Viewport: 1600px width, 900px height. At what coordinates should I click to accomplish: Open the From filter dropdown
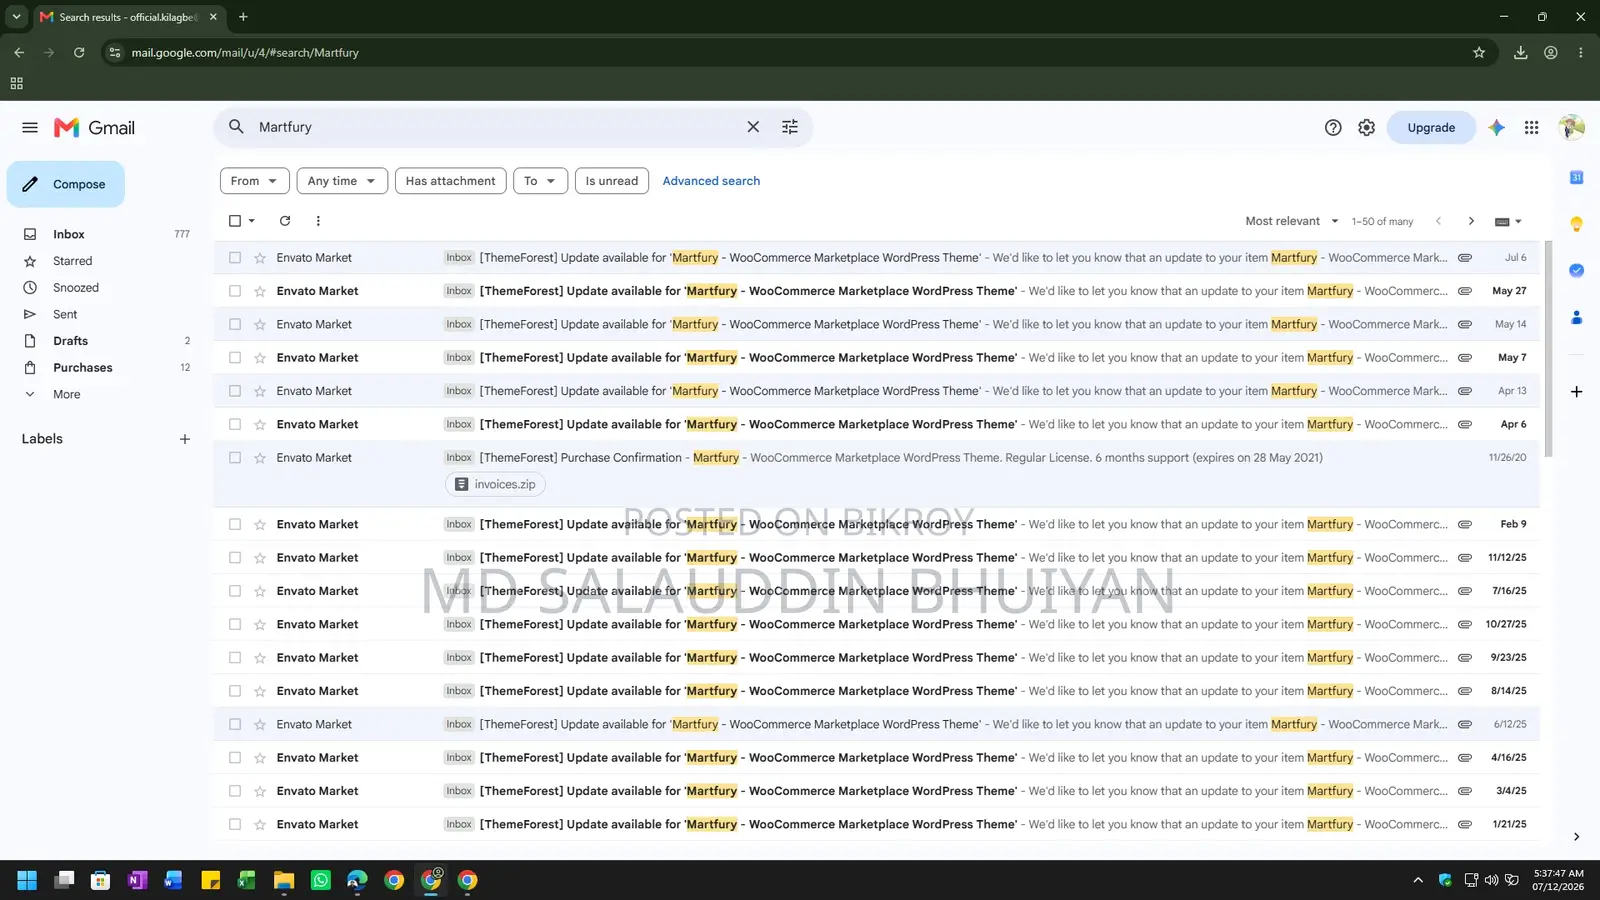[254, 181]
